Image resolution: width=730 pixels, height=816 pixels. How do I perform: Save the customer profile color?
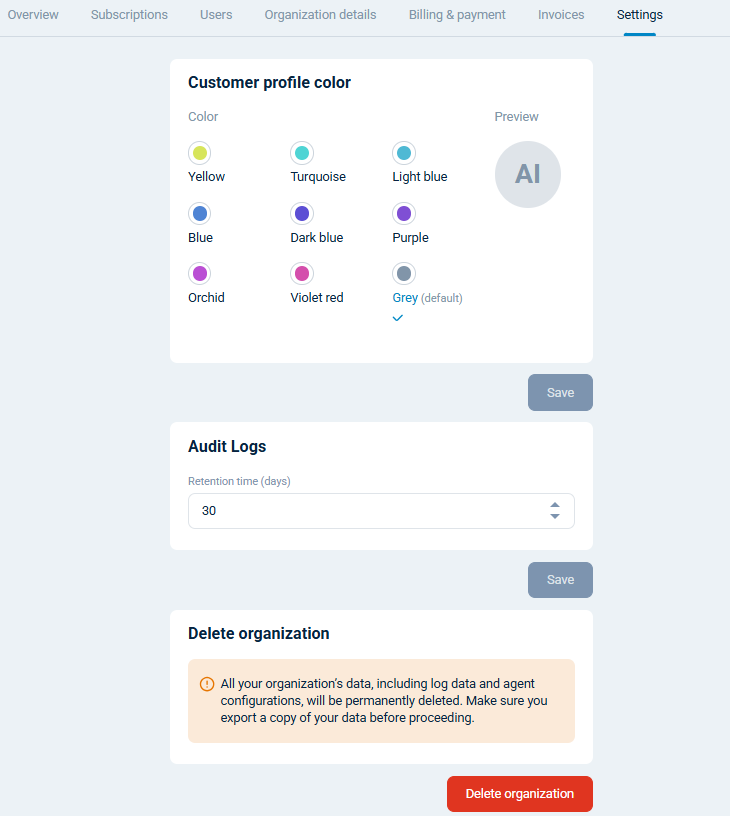click(x=559, y=392)
